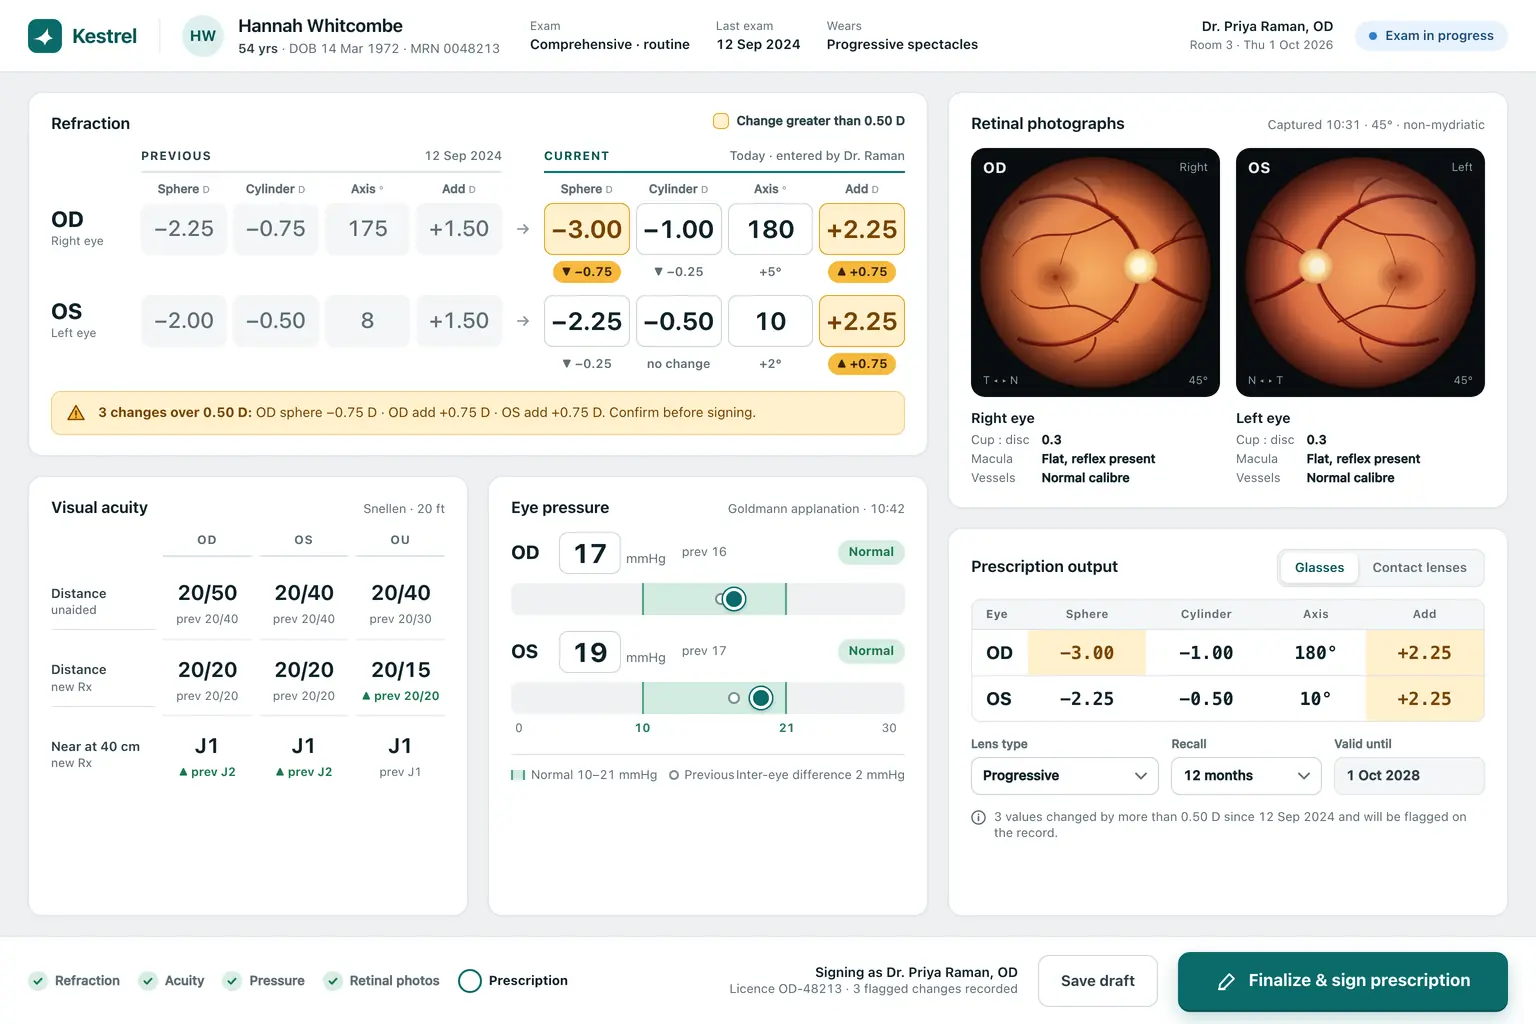The height and width of the screenshot is (1024, 1536).
Task: Open the HW patient avatar
Action: coord(203,36)
